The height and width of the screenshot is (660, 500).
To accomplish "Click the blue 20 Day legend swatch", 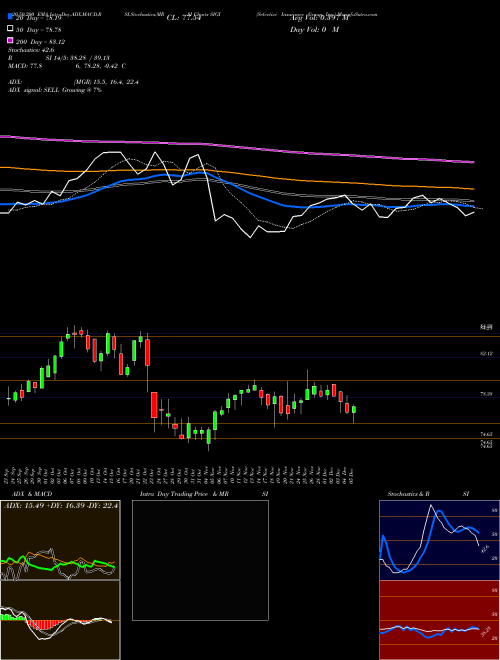I will [x=10, y=17].
